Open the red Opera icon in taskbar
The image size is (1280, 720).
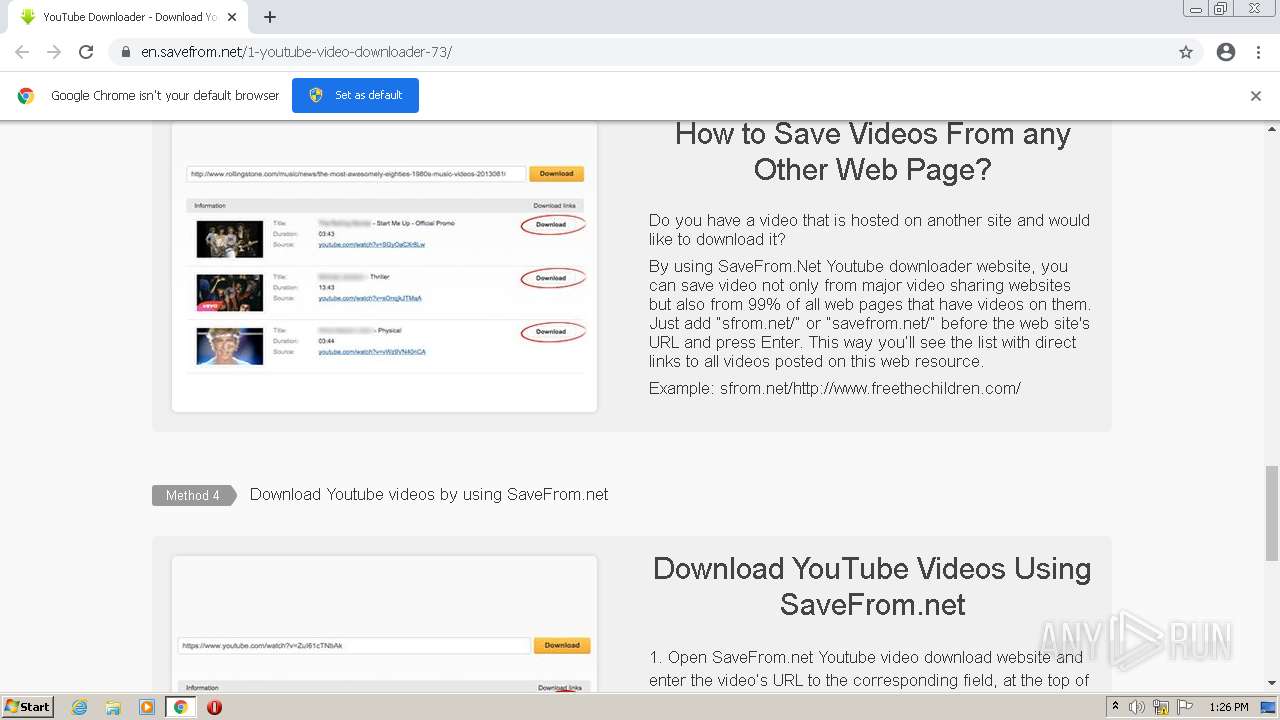click(214, 707)
